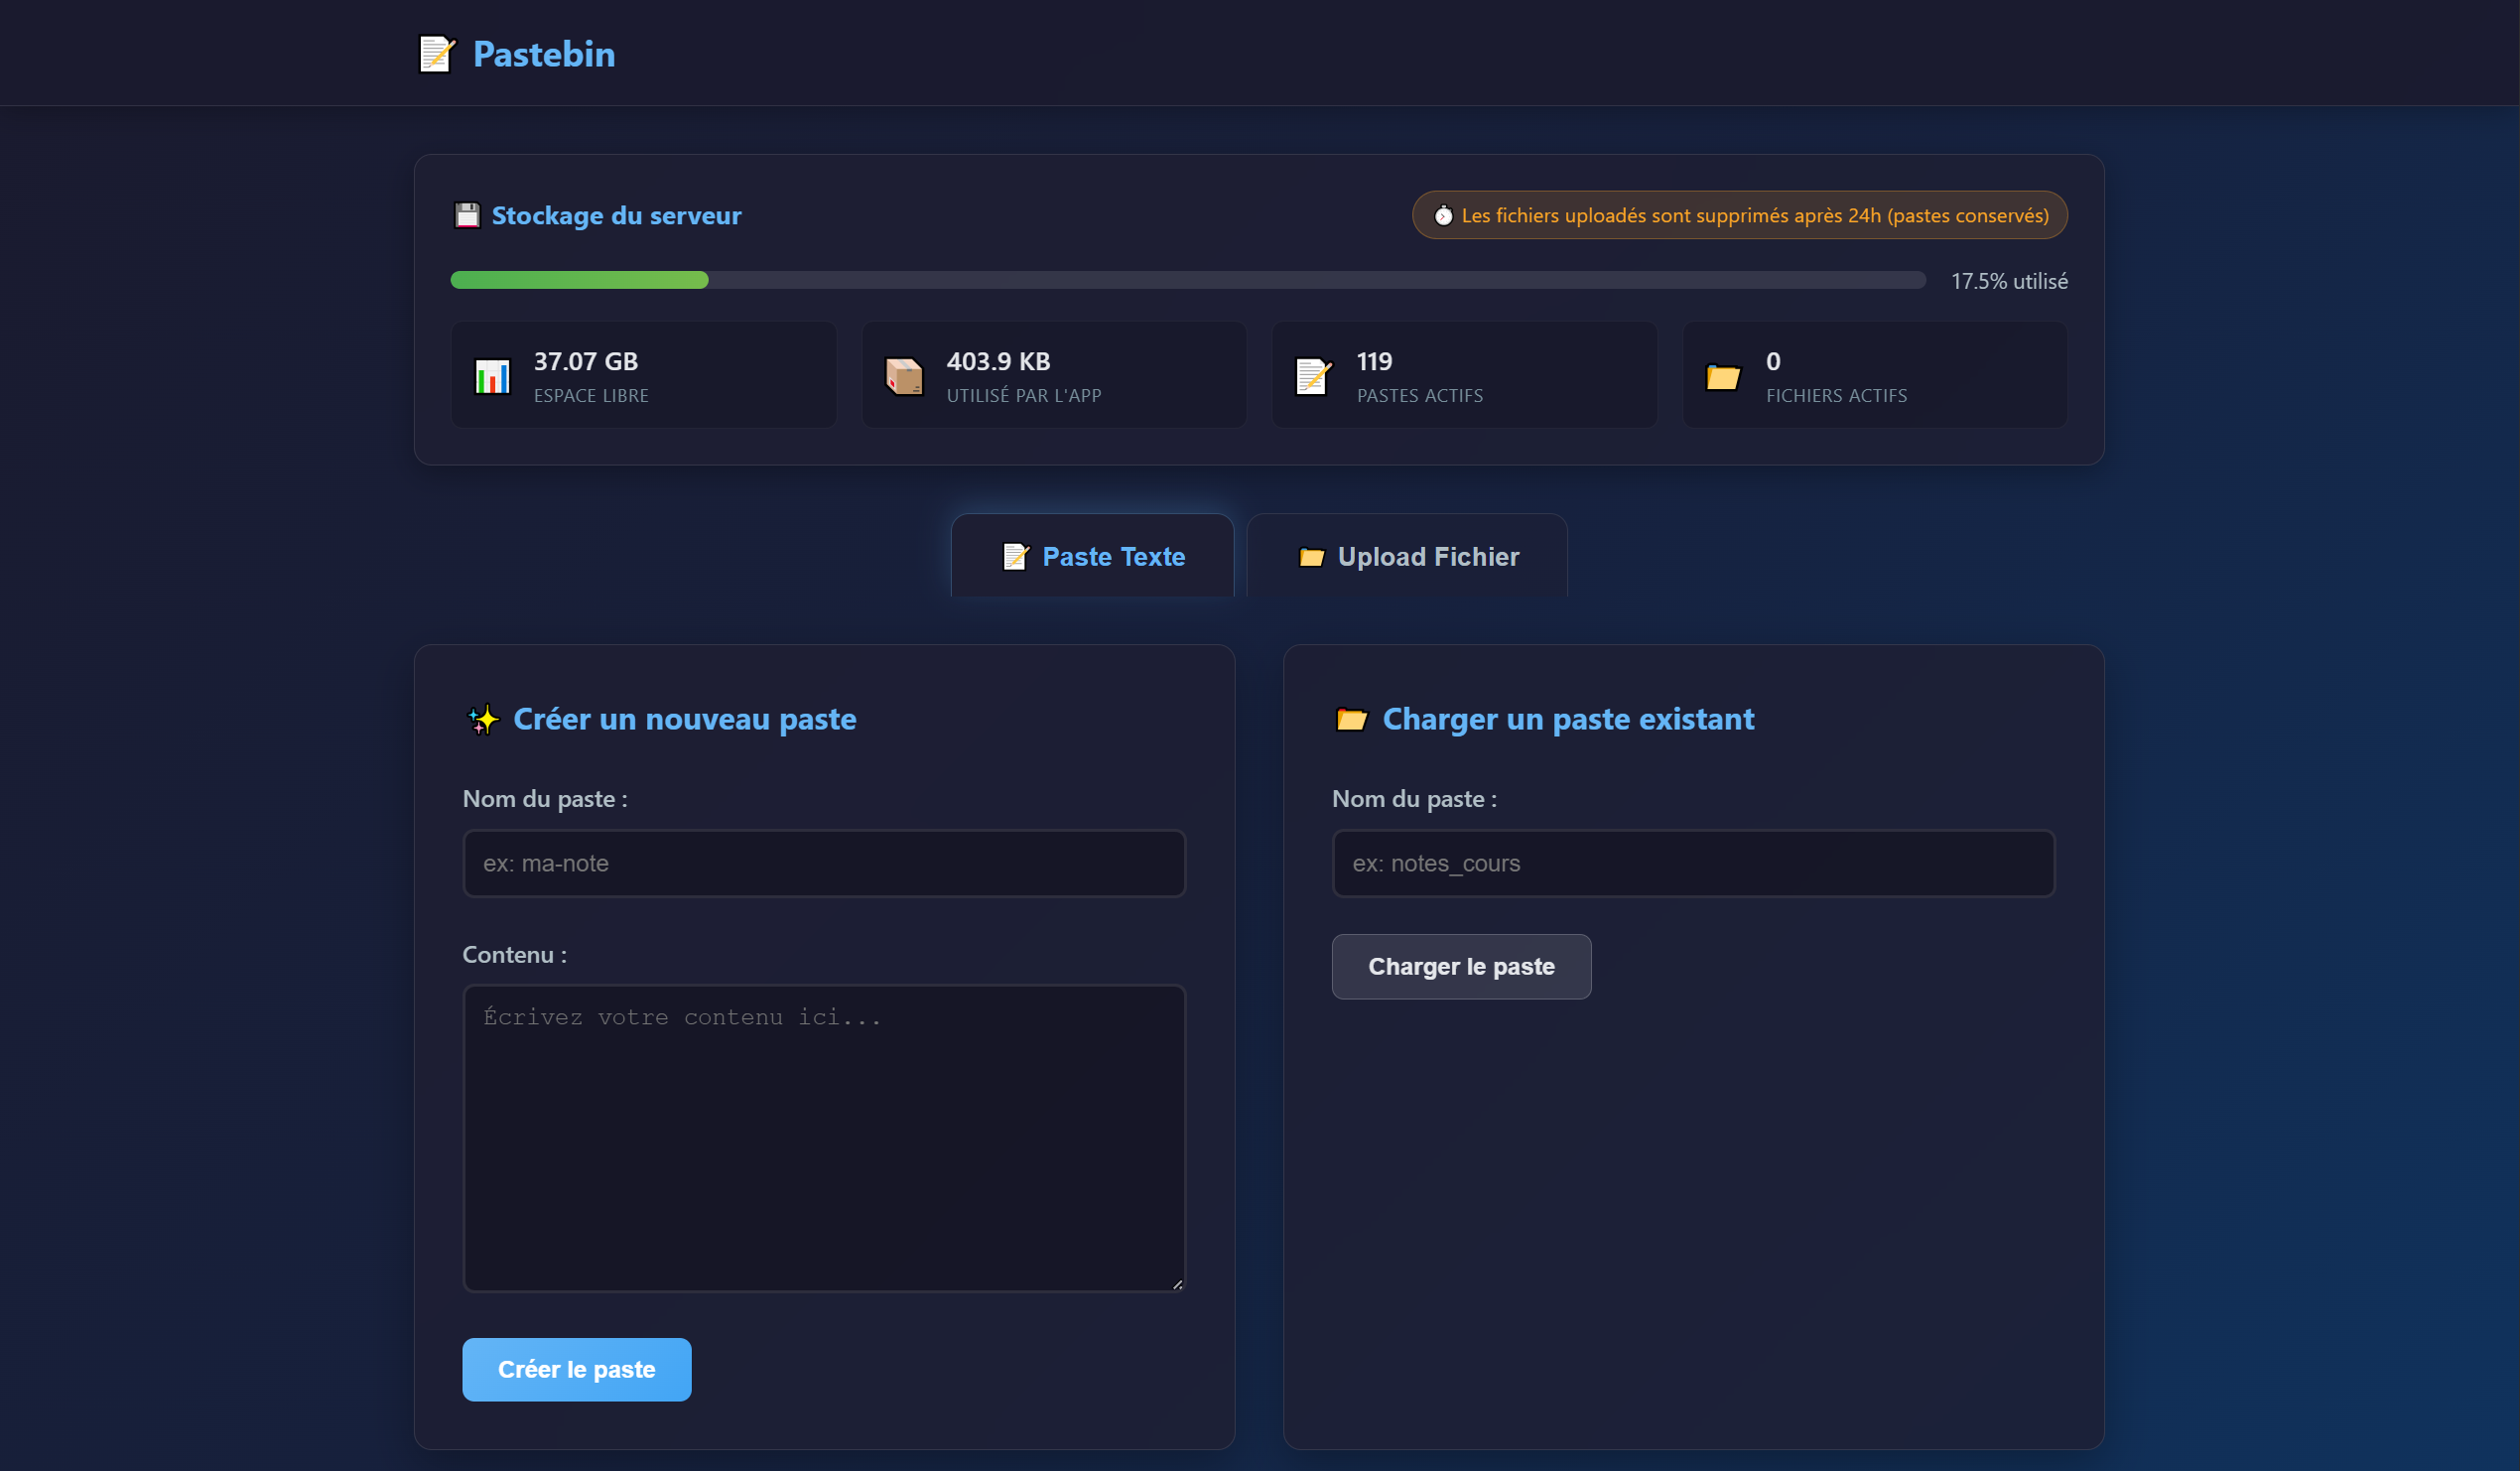Click the folder icon inside the Upload Fichier tab
The width and height of the screenshot is (2520, 1471).
1312,557
